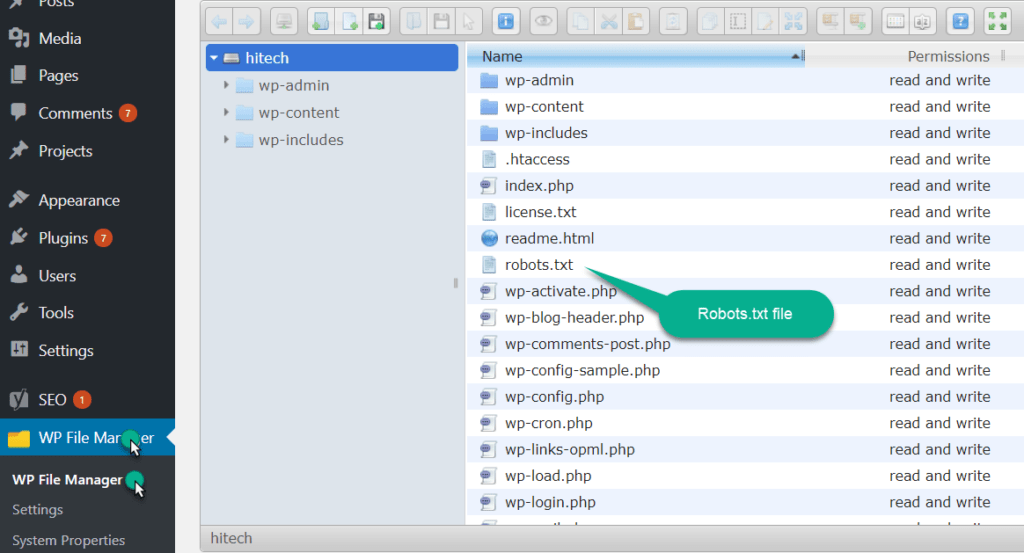This screenshot has height=553, width=1024.
Task: Click the readme.html globe file icon
Action: tap(489, 238)
